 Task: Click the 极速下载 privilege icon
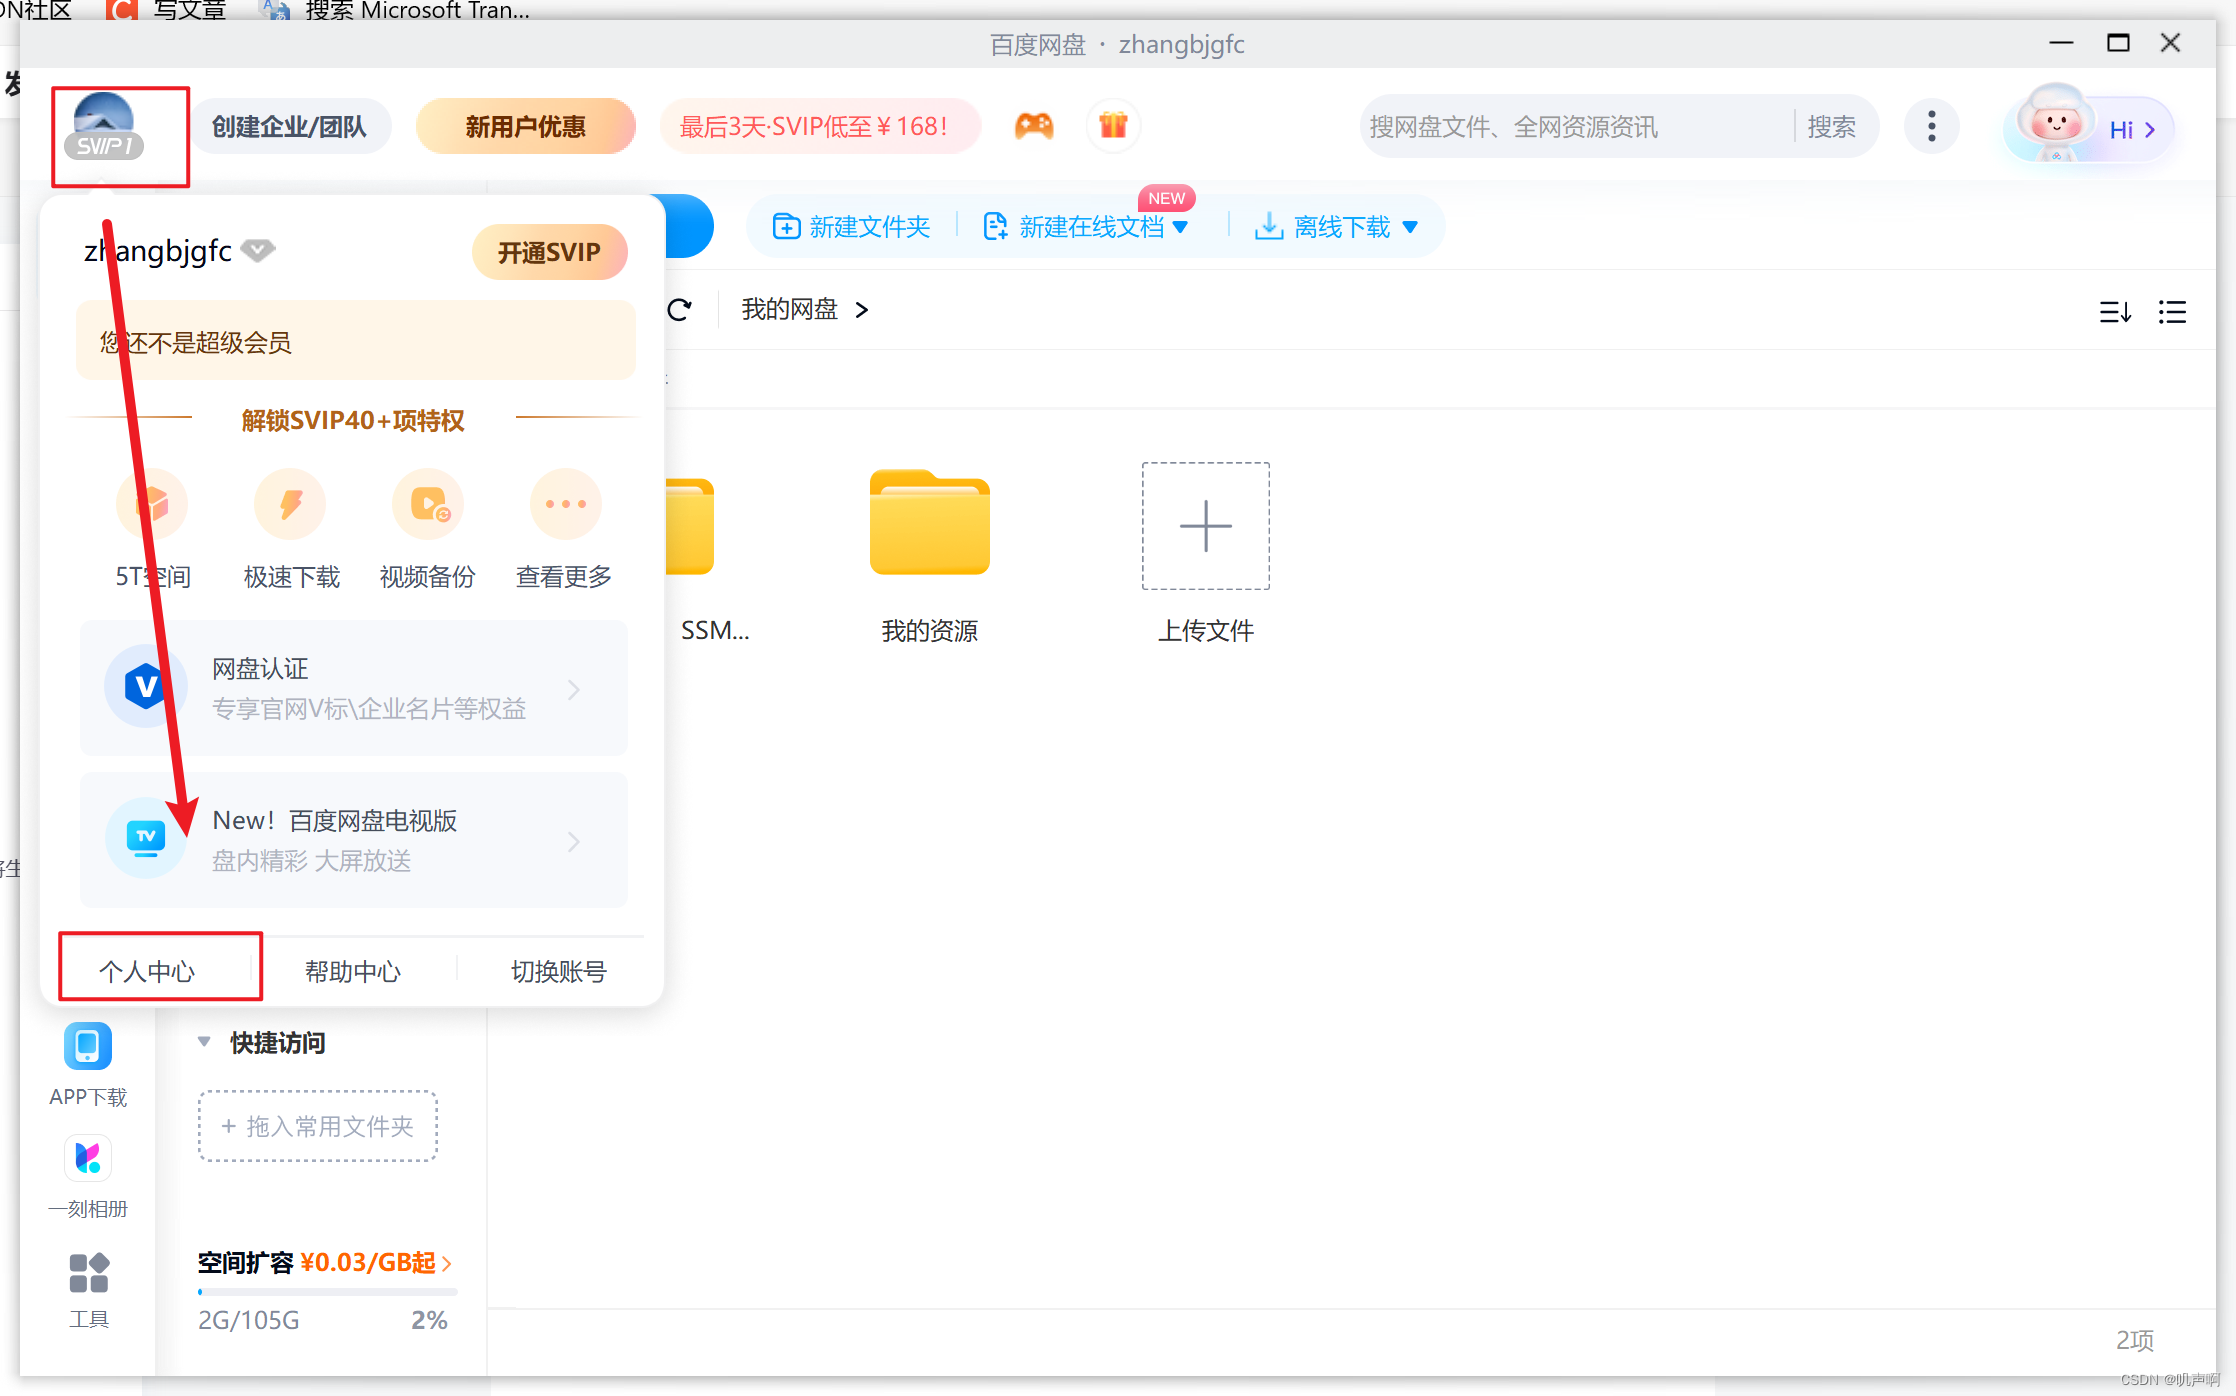[x=291, y=504]
